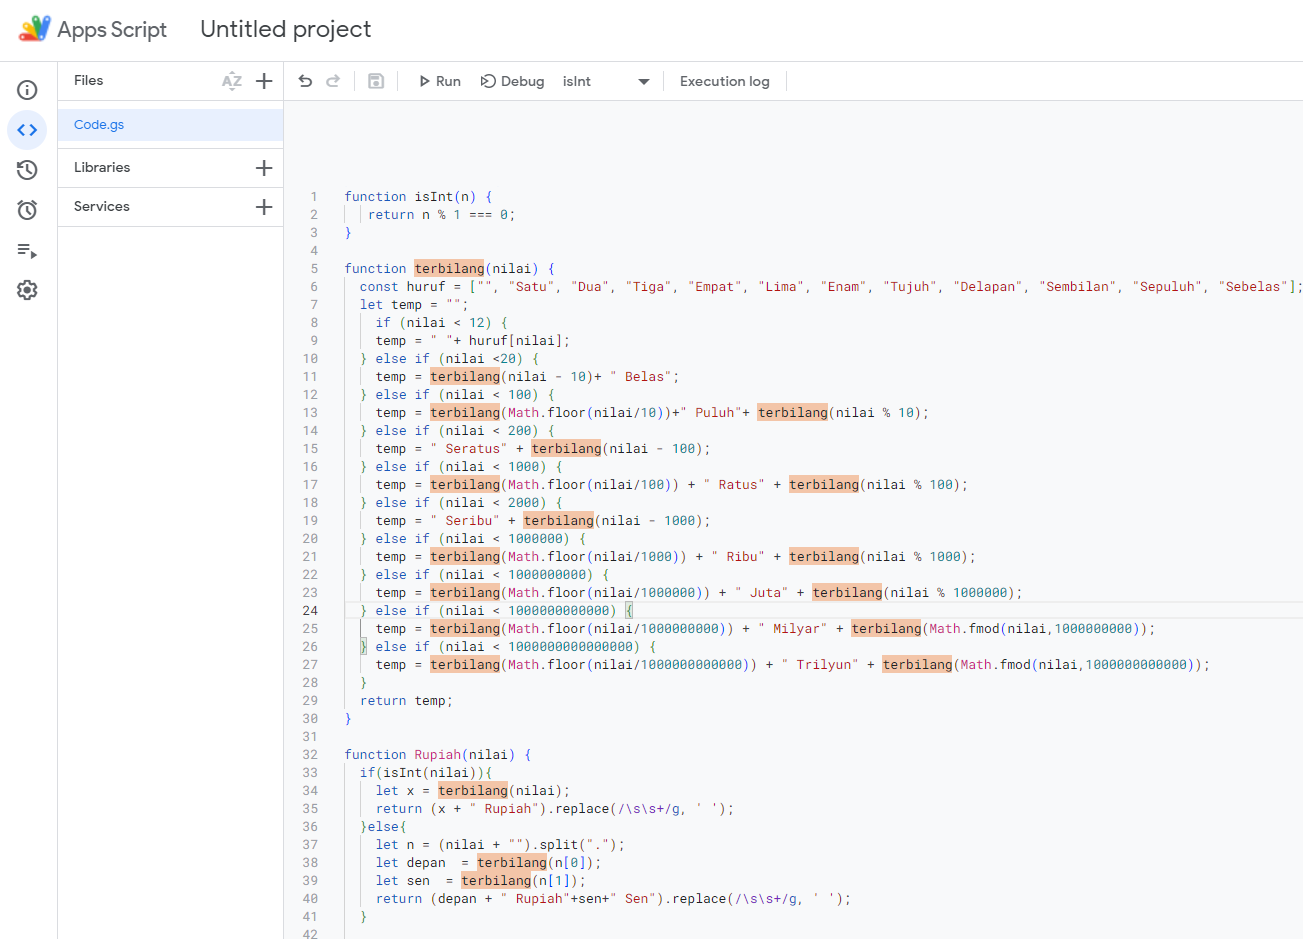Start Debug on the selected function
The height and width of the screenshot is (939, 1303).
(512, 81)
